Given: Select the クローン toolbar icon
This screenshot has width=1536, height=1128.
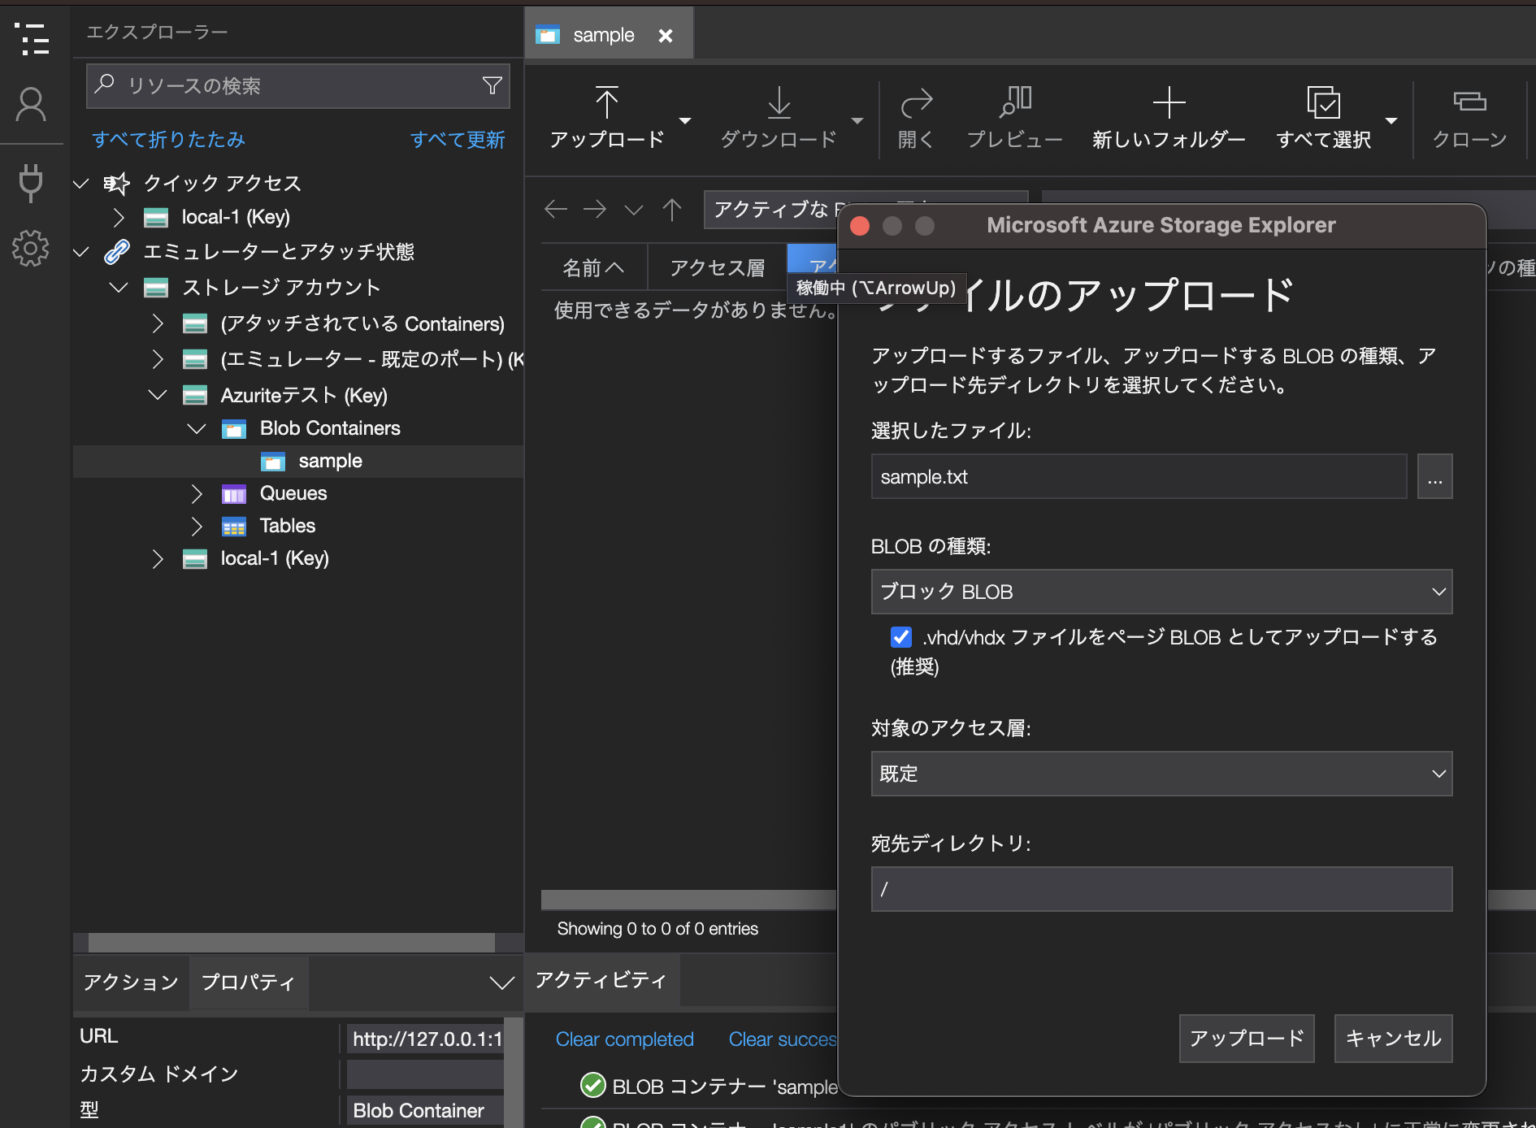Looking at the screenshot, I should pyautogui.click(x=1469, y=117).
